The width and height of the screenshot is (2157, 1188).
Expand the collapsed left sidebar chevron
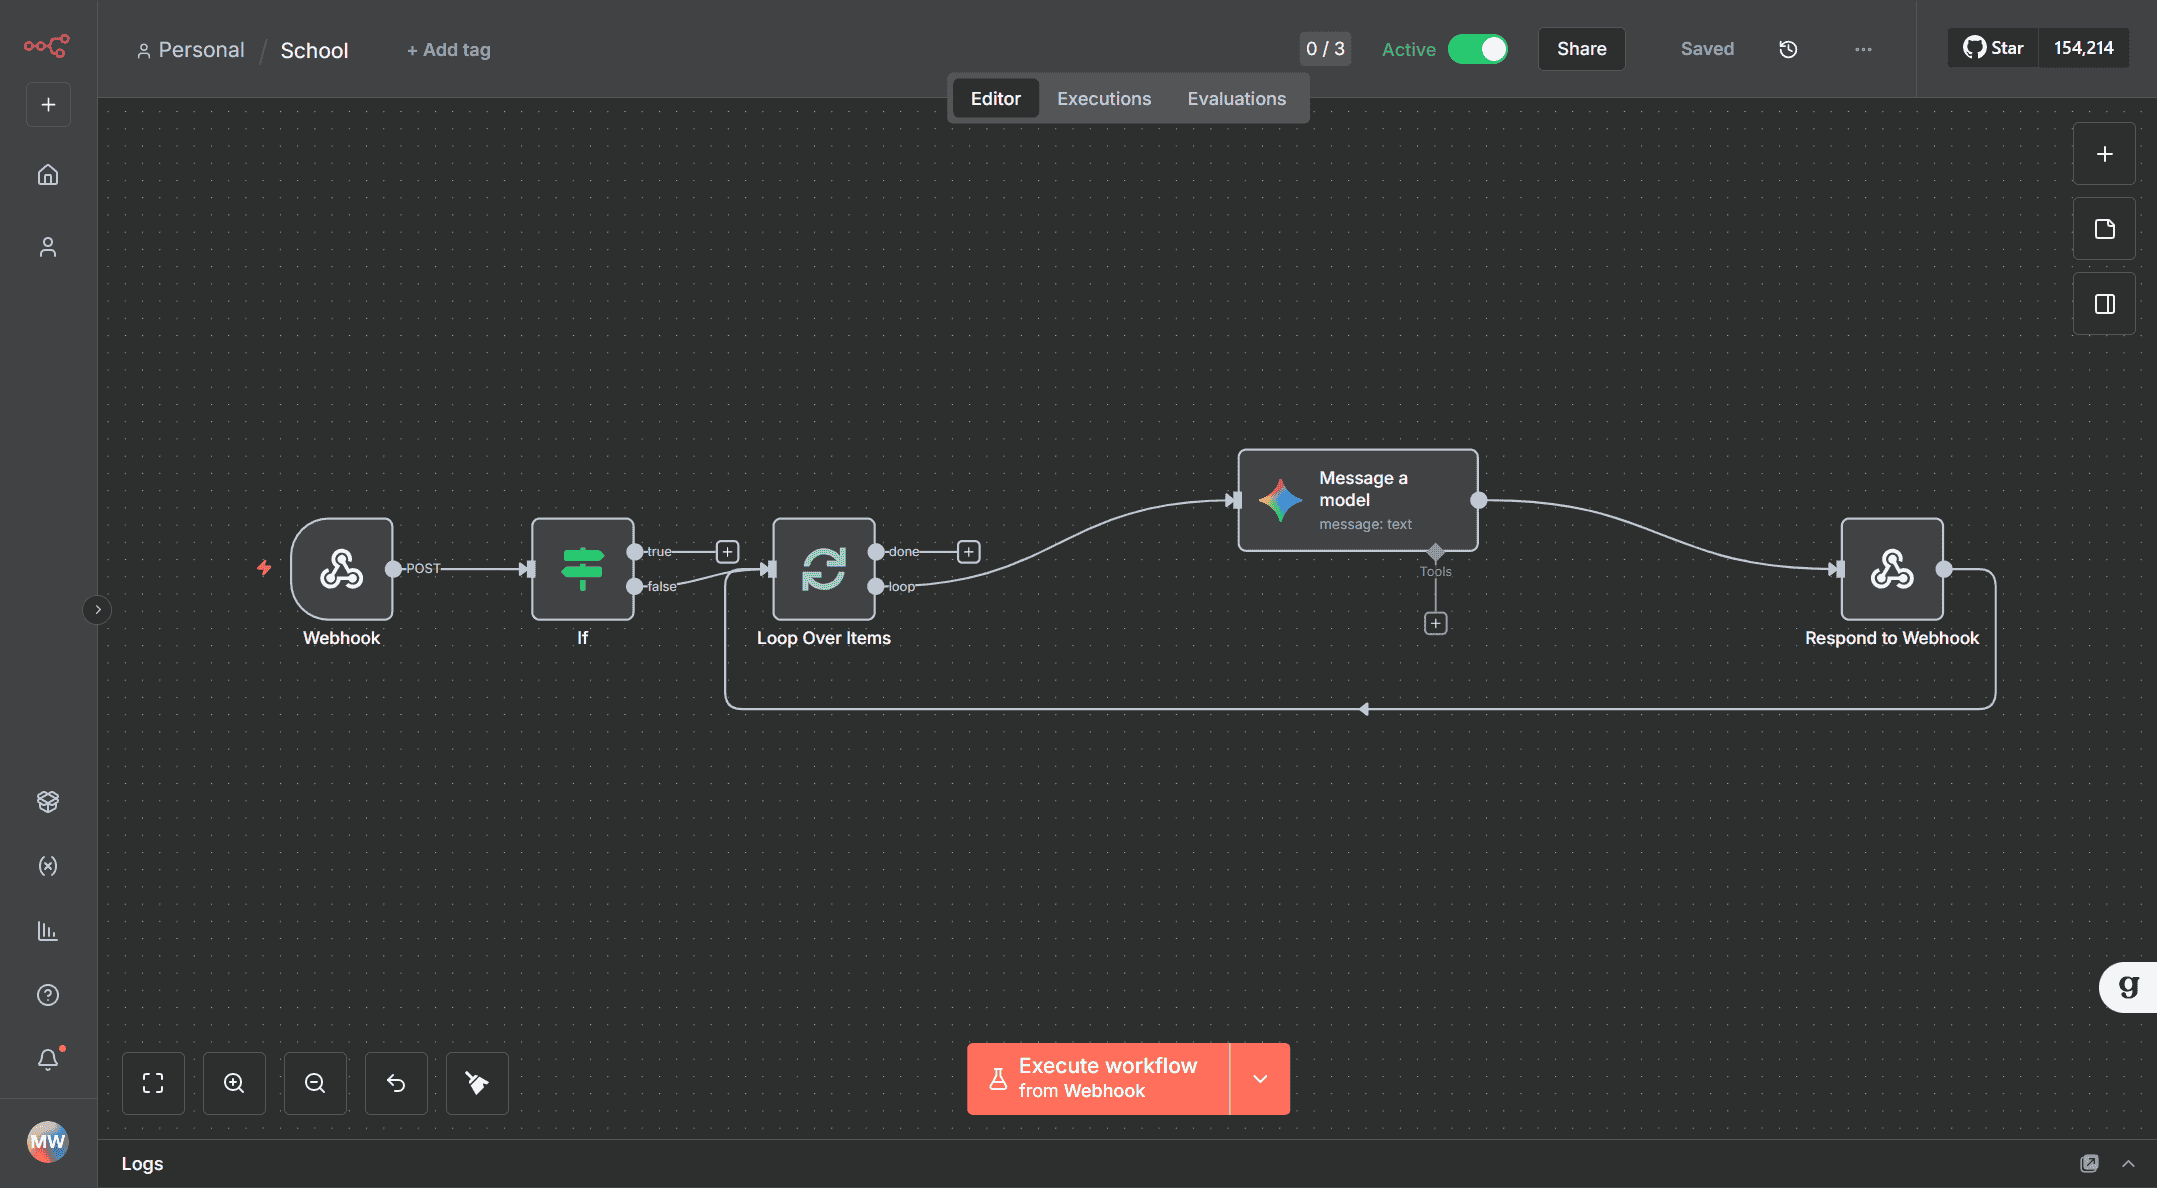pos(97,609)
